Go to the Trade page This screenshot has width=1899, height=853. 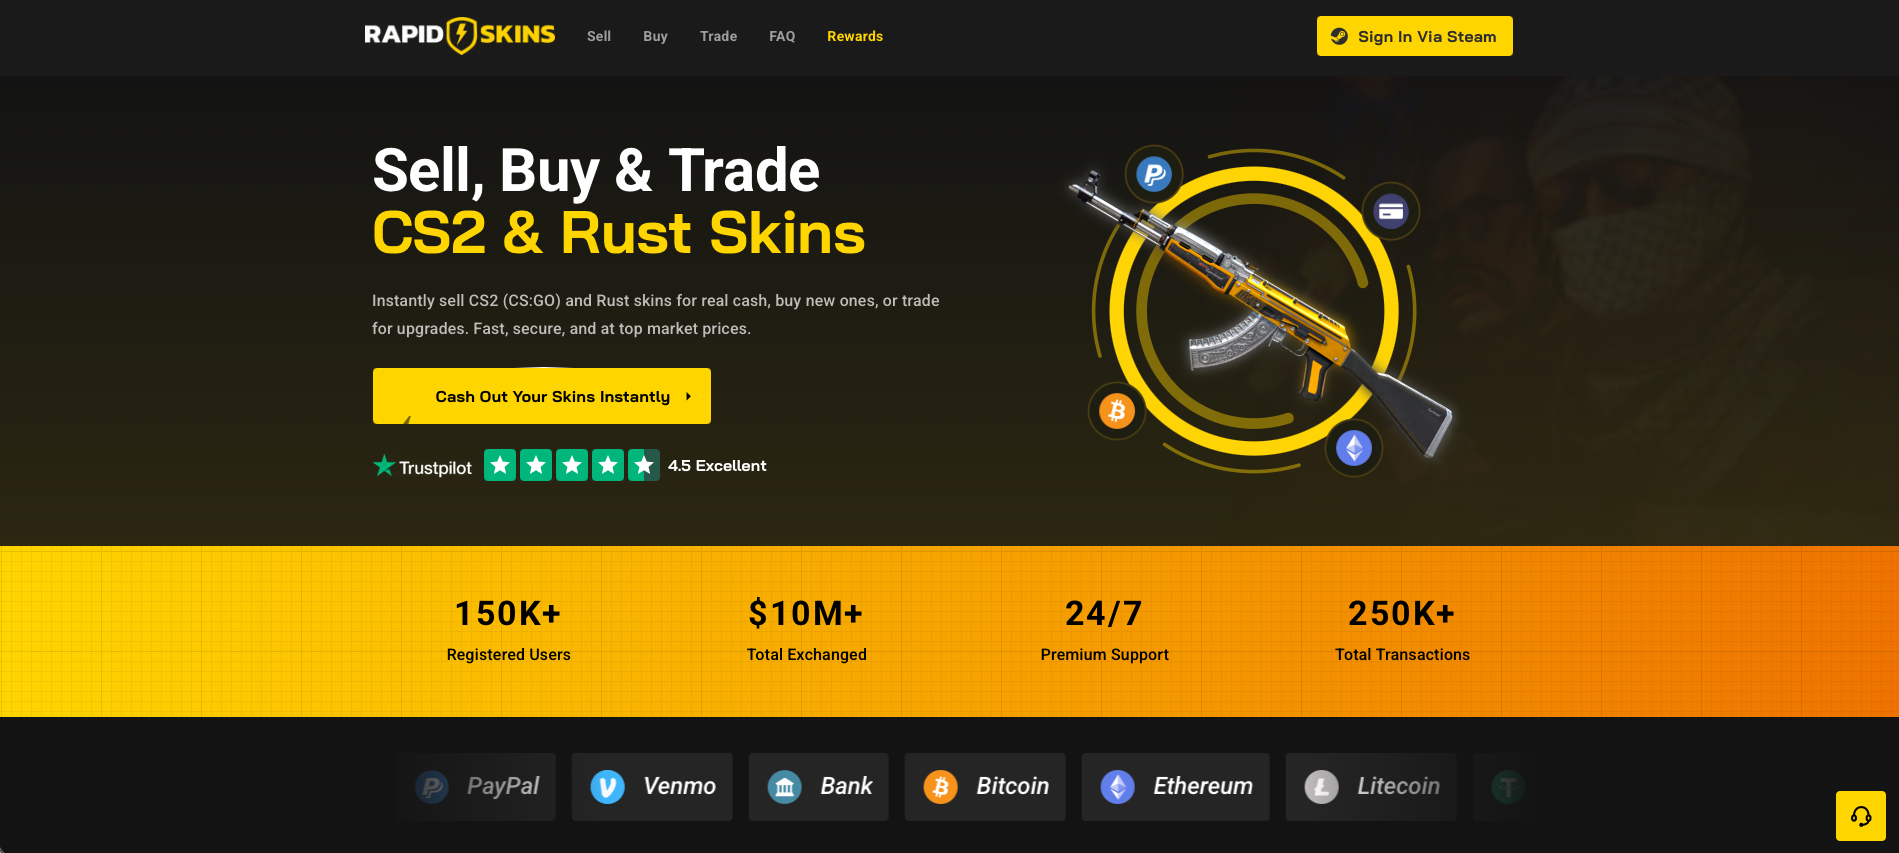point(718,36)
